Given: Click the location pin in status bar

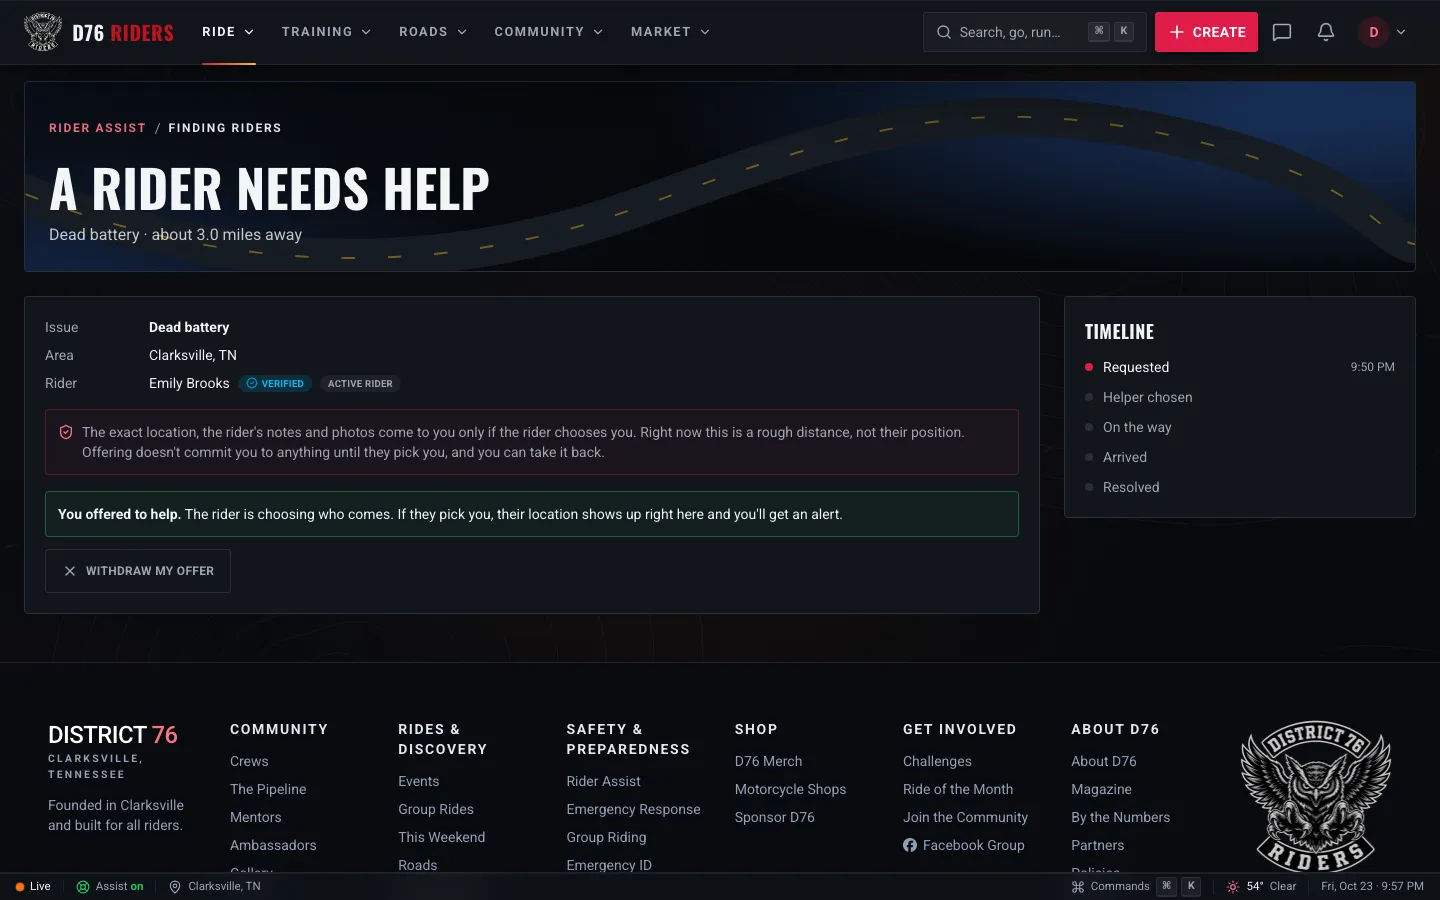Looking at the screenshot, I should [175, 886].
